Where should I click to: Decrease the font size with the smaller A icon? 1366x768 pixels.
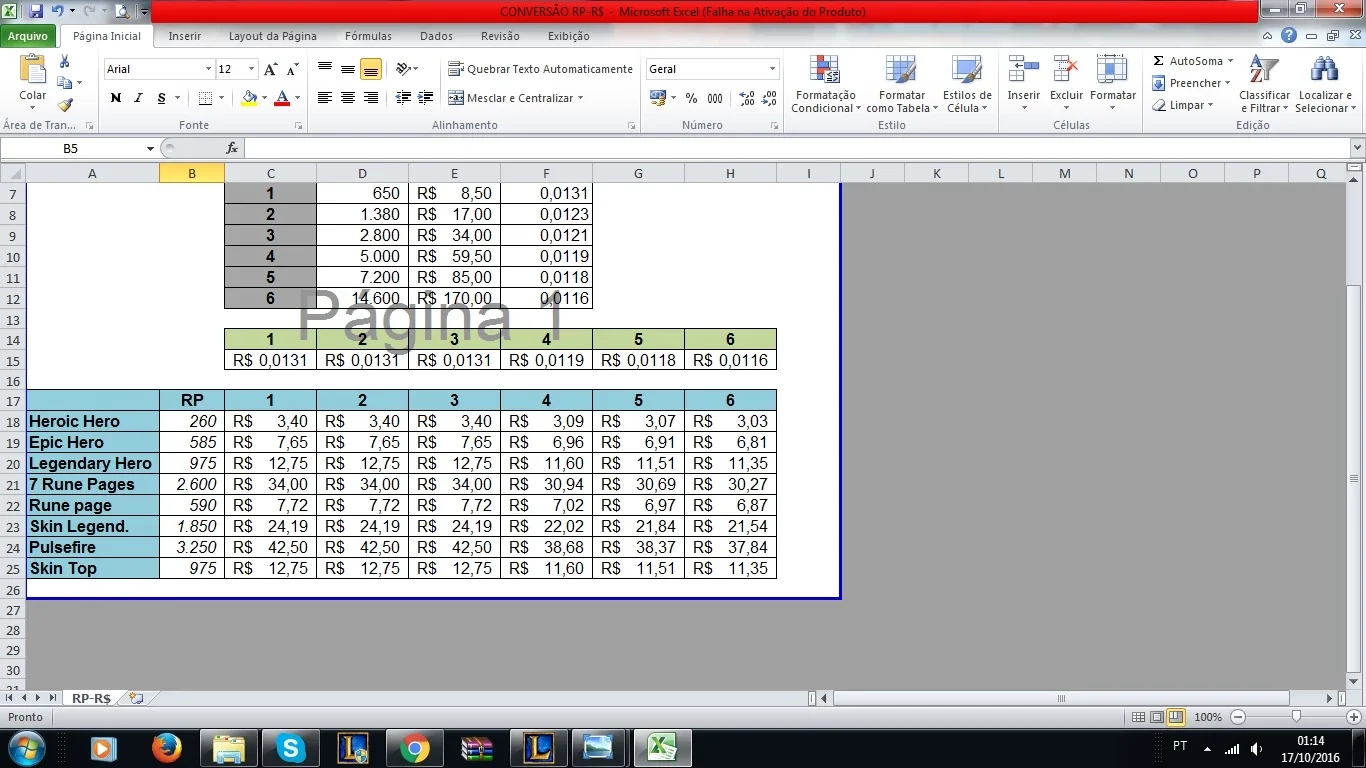click(293, 69)
